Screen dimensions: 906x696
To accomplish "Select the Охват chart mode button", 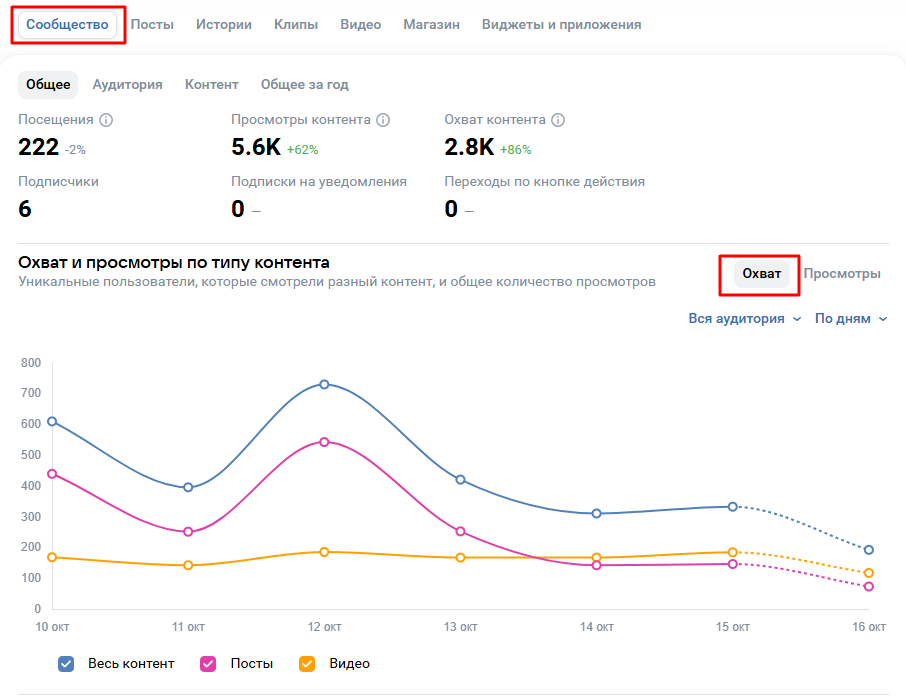I will (x=761, y=274).
